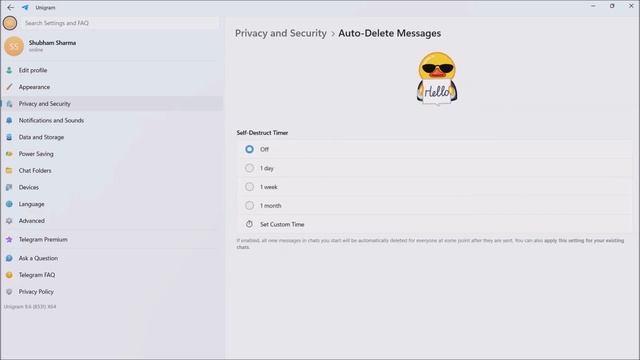The height and width of the screenshot is (360, 640).
Task: Click the Chat Folders folder icon
Action: [9, 171]
